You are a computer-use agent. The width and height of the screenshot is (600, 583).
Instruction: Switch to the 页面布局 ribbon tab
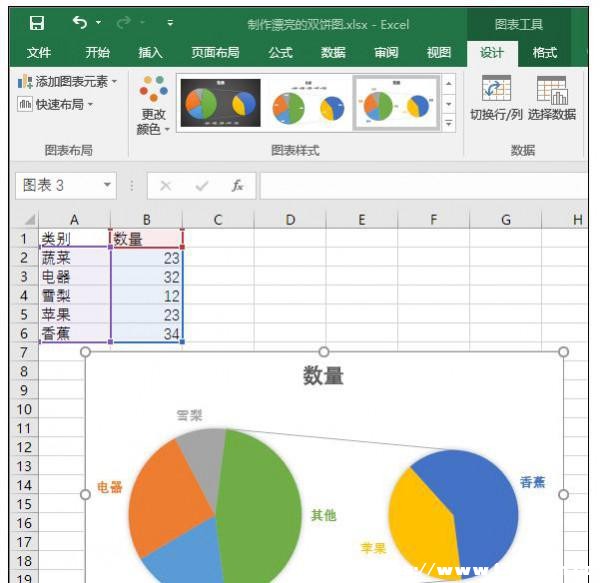(x=215, y=52)
